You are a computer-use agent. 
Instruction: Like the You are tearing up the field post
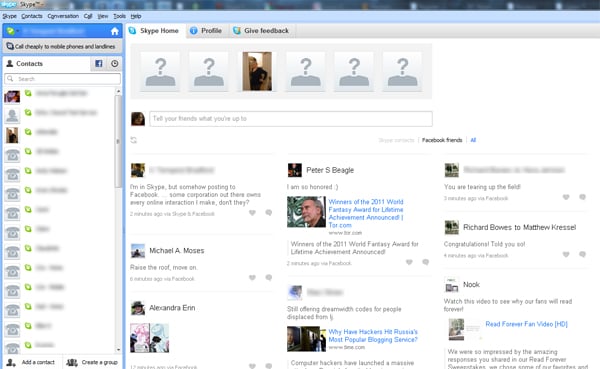point(566,197)
